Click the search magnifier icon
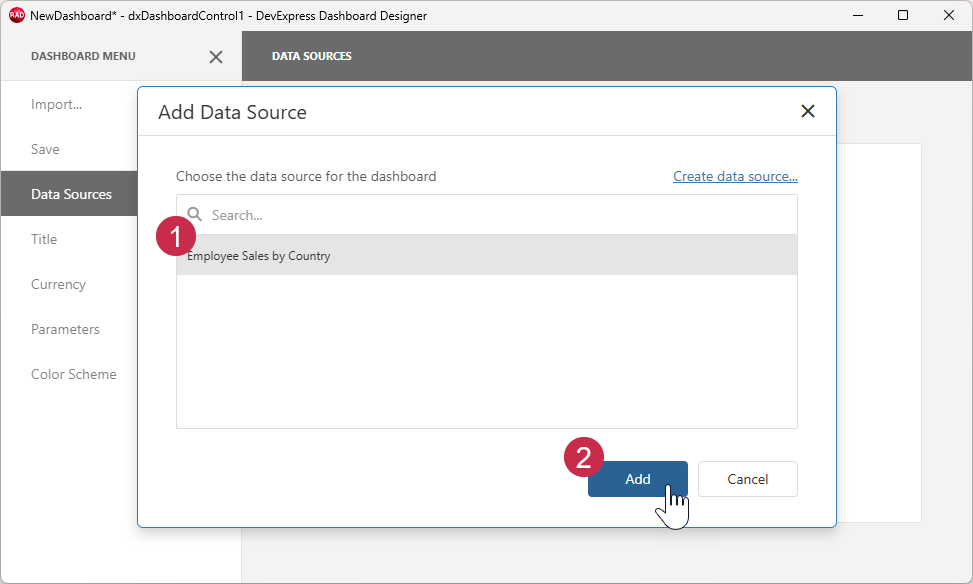The height and width of the screenshot is (584, 973). [x=194, y=214]
